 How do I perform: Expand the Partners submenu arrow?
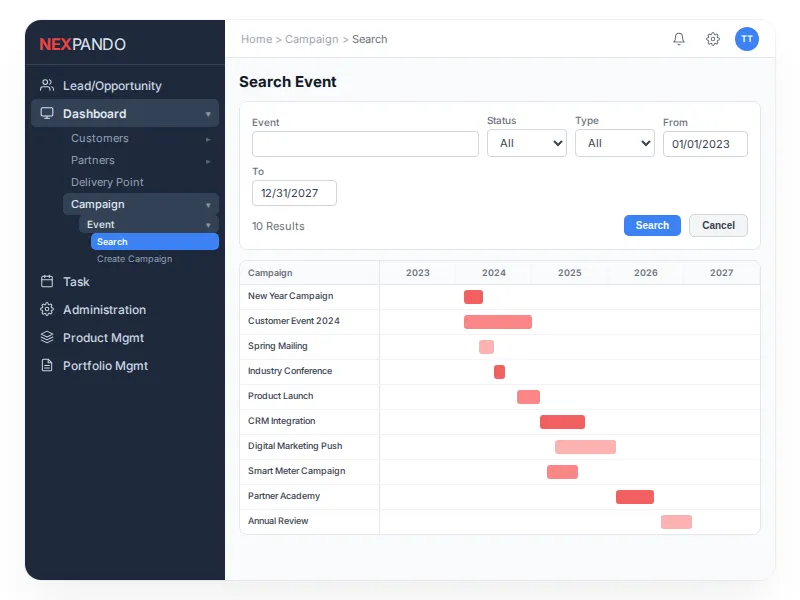208,161
